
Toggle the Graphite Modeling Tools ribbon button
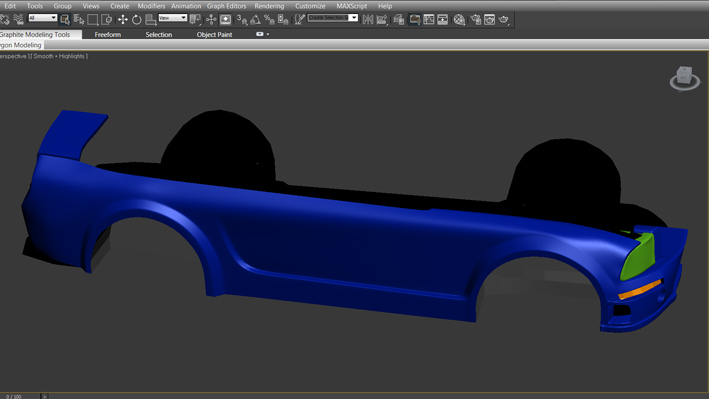pyautogui.click(x=415, y=19)
